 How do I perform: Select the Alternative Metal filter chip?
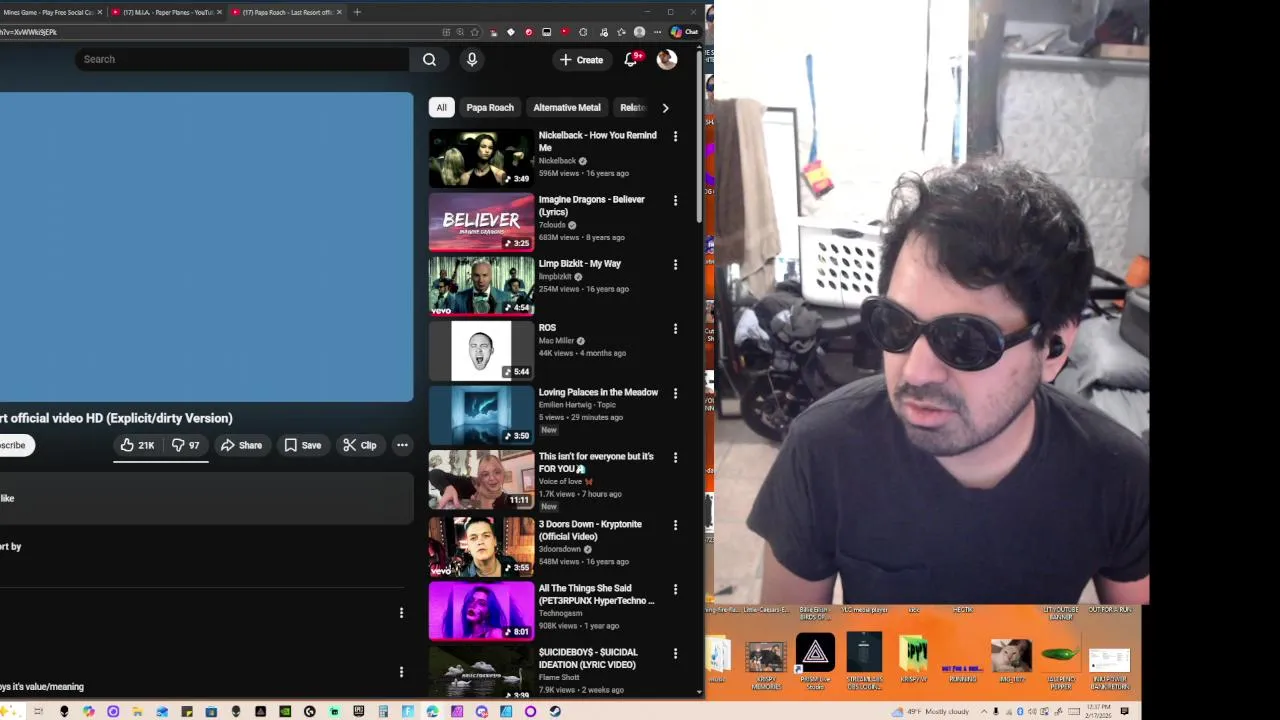567,107
